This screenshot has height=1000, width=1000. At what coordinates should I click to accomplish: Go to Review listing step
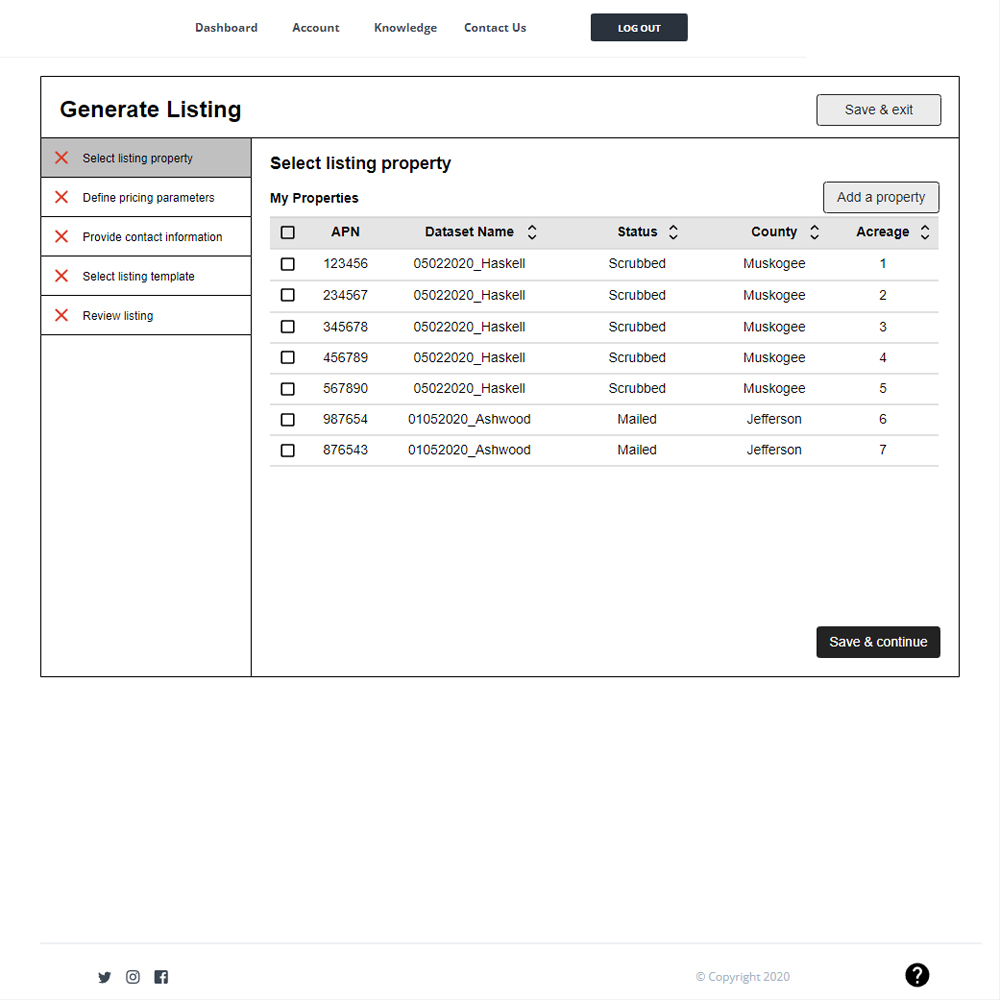146,315
